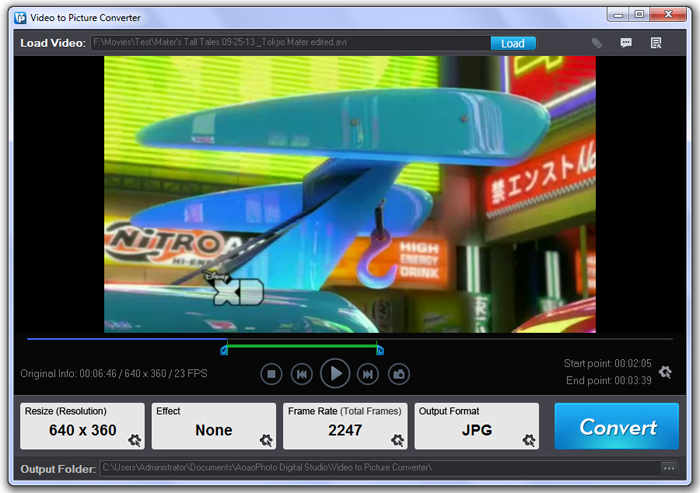Click End point 00:03:39 text
Screen dimensions: 700x493
click(x=608, y=380)
